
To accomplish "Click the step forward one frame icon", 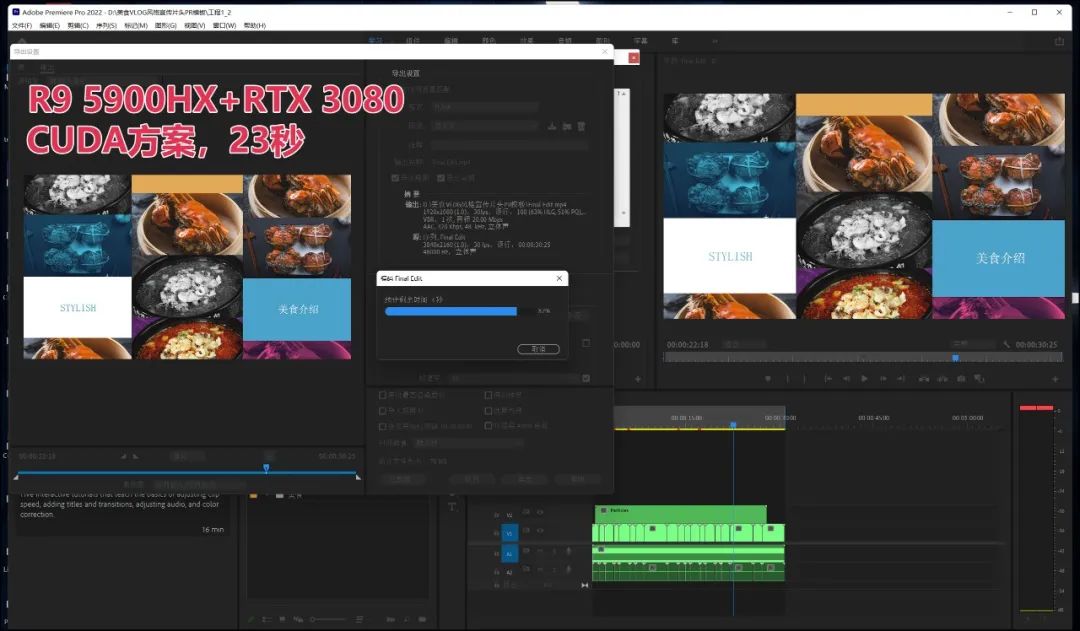I will 884,379.
